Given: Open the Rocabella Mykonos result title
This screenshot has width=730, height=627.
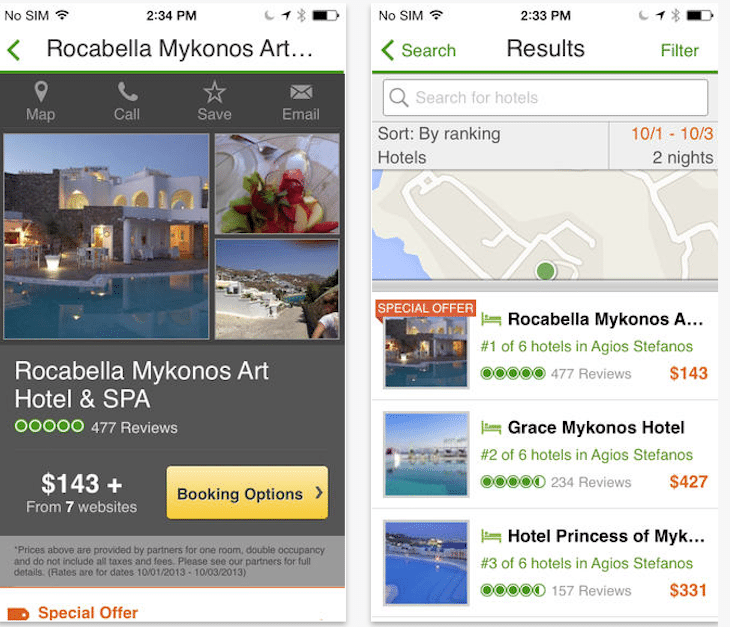Looking at the screenshot, I should click(x=605, y=319).
